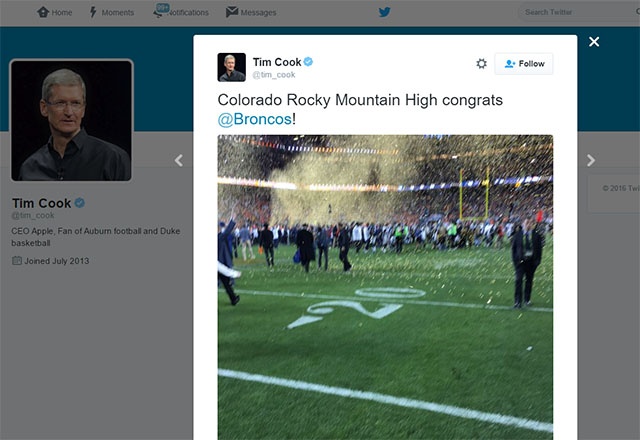The image size is (640, 440).
Task: Open the stadium confetti photo
Action: point(385,285)
